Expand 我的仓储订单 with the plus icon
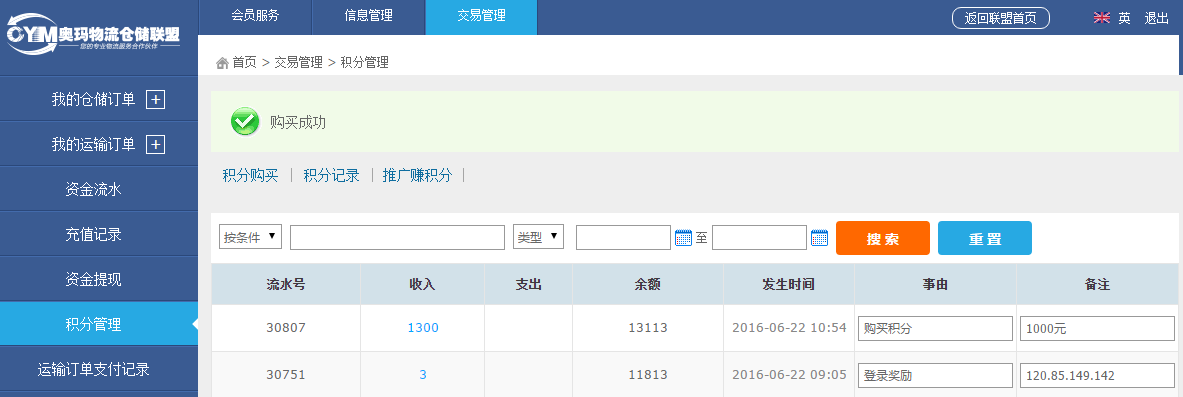The width and height of the screenshot is (1183, 397). [x=155, y=100]
